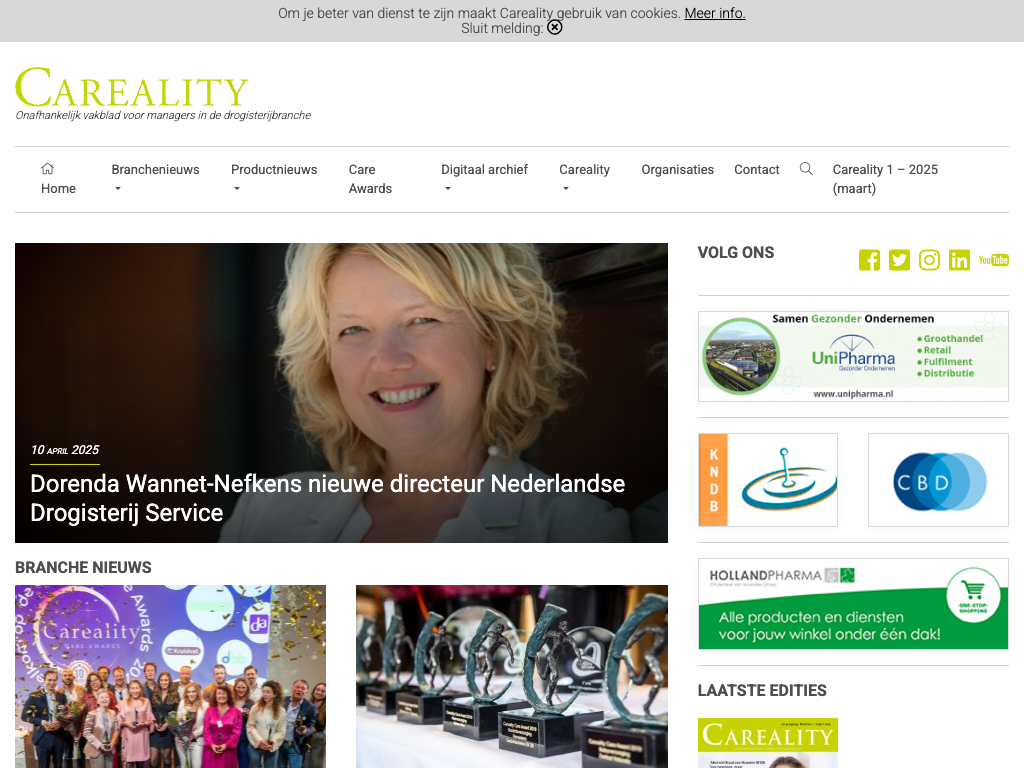The width and height of the screenshot is (1024, 768).
Task: Open the Twitter social icon
Action: tap(899, 260)
